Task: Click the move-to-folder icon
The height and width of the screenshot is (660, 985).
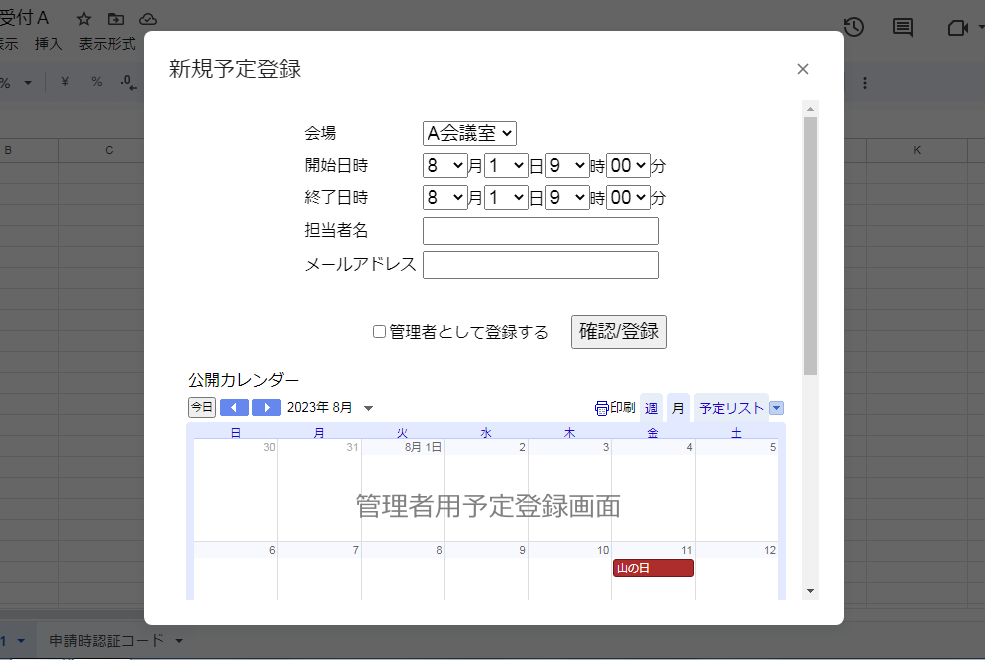Action: (x=116, y=19)
